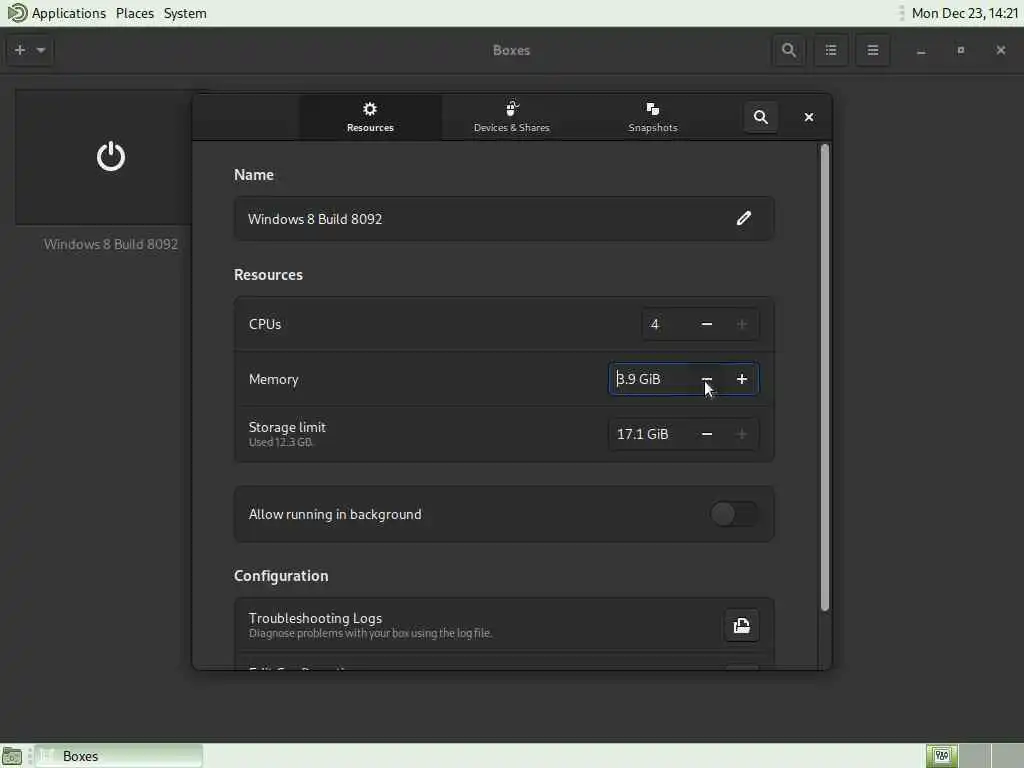The height and width of the screenshot is (768, 1024).
Task: Increase the CPUs count
Action: point(741,325)
